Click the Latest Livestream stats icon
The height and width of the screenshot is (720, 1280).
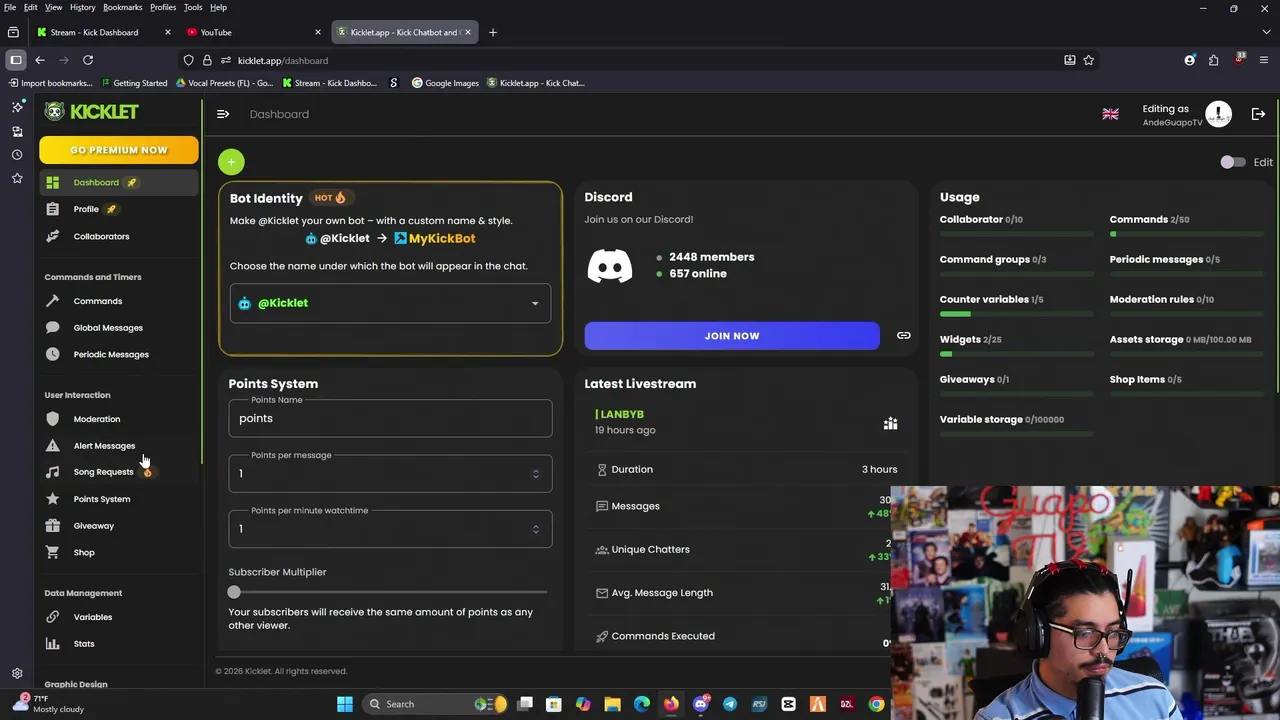890,424
